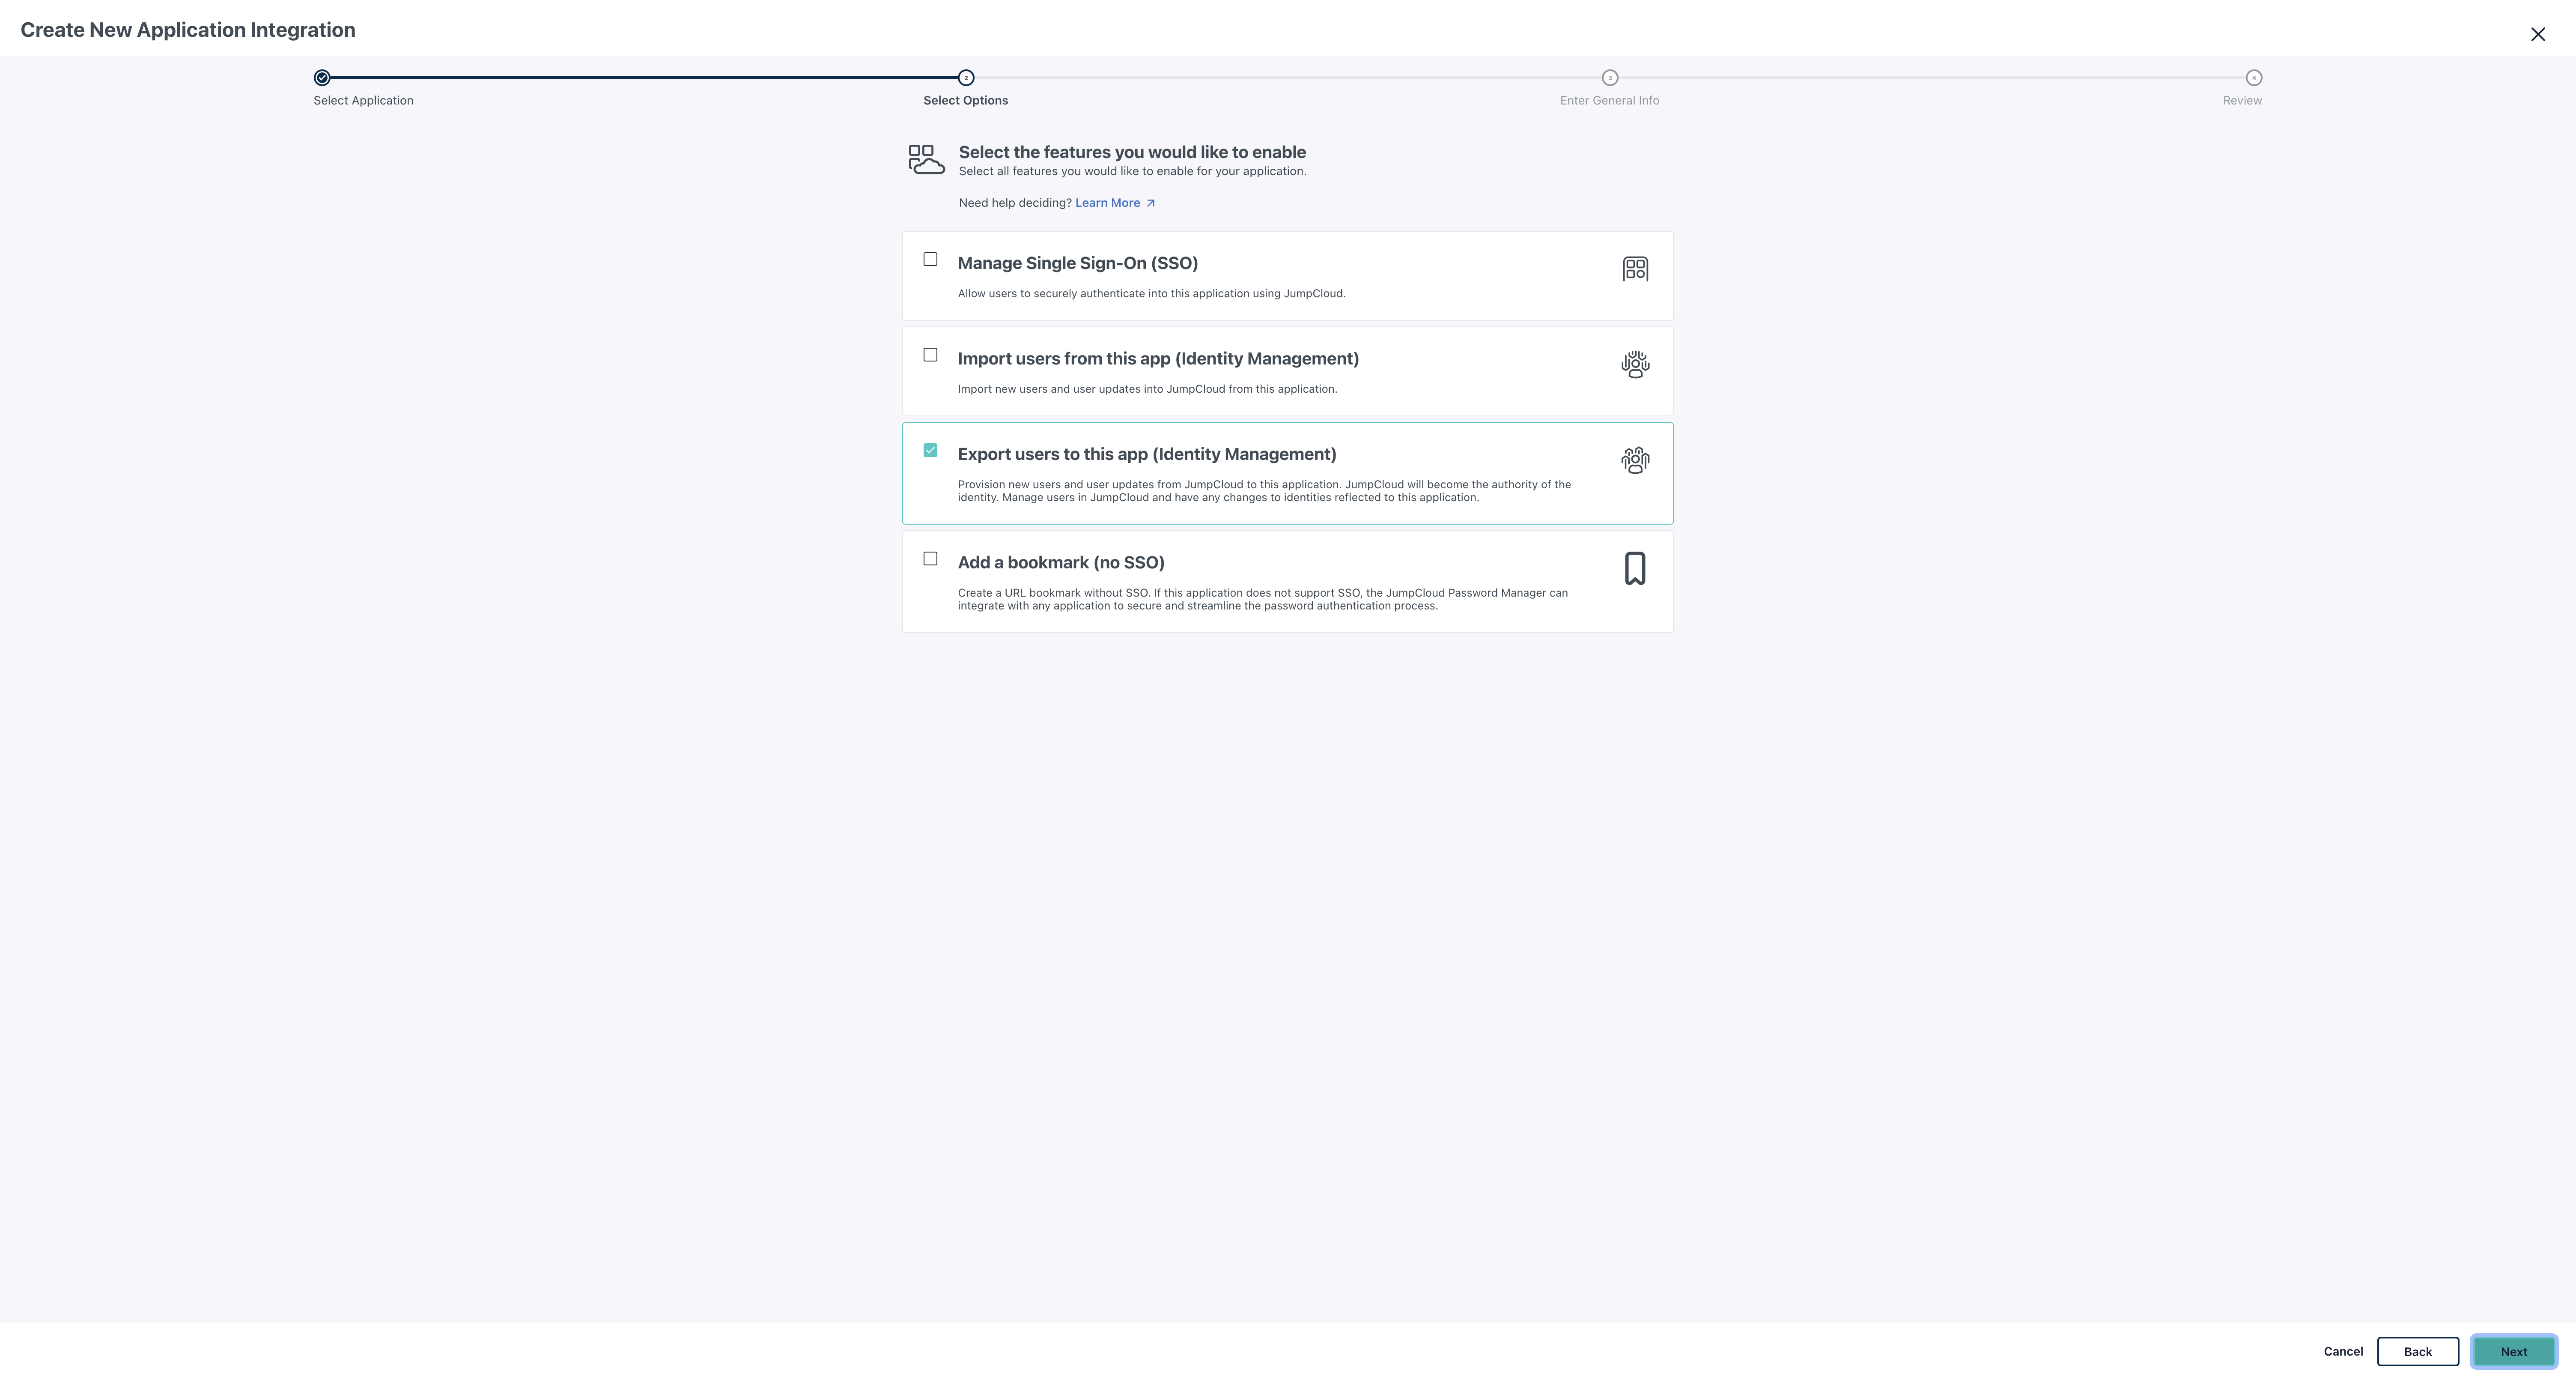Jump to the Enter General Info step
The image size is (2576, 1380).
tap(1610, 78)
